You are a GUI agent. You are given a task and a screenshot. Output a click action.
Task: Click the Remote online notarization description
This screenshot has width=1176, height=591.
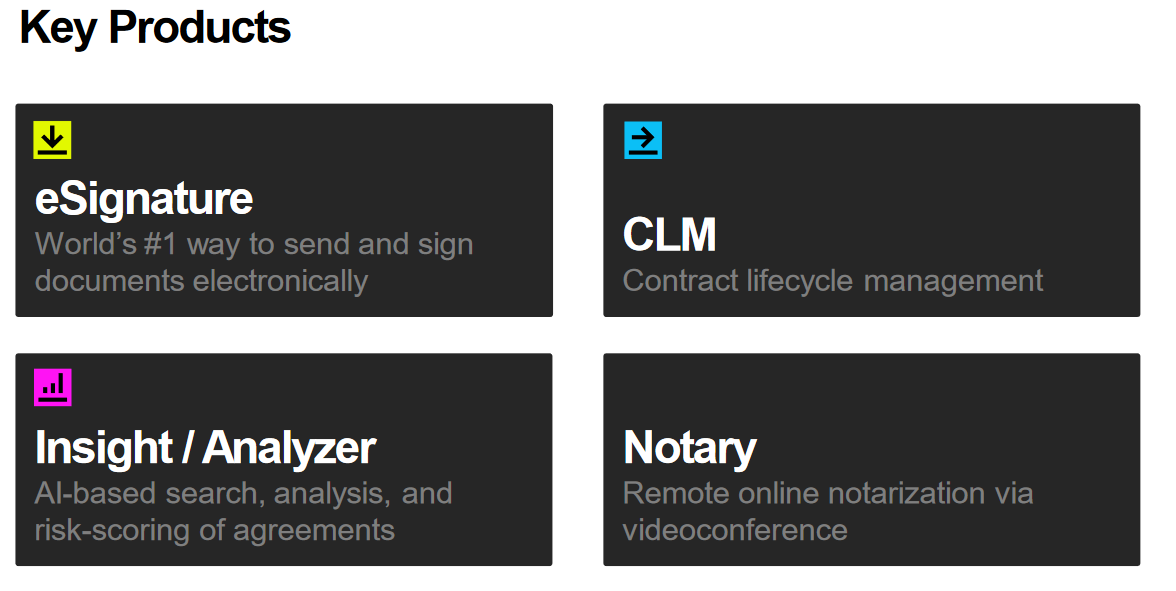click(x=828, y=512)
